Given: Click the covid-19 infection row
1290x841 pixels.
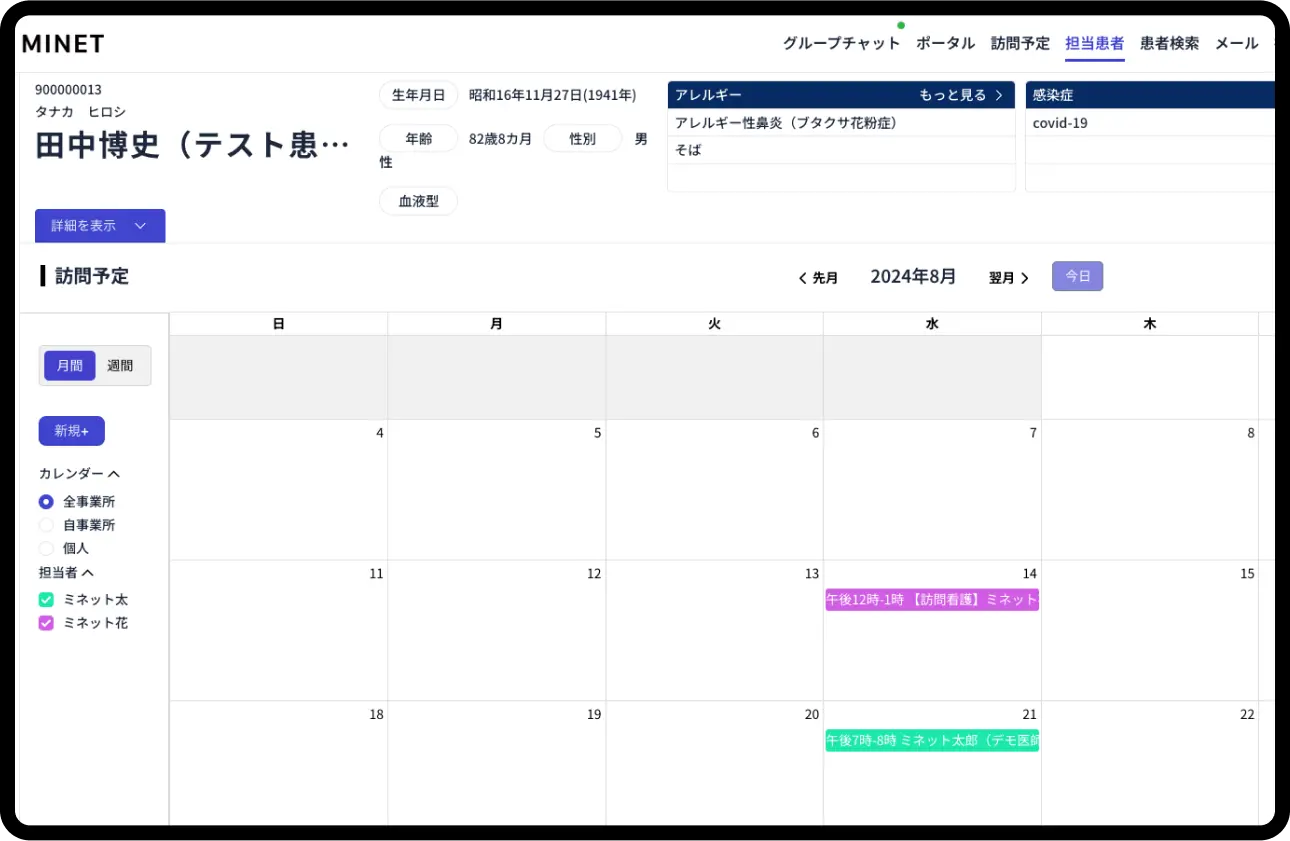Looking at the screenshot, I should coord(1150,123).
